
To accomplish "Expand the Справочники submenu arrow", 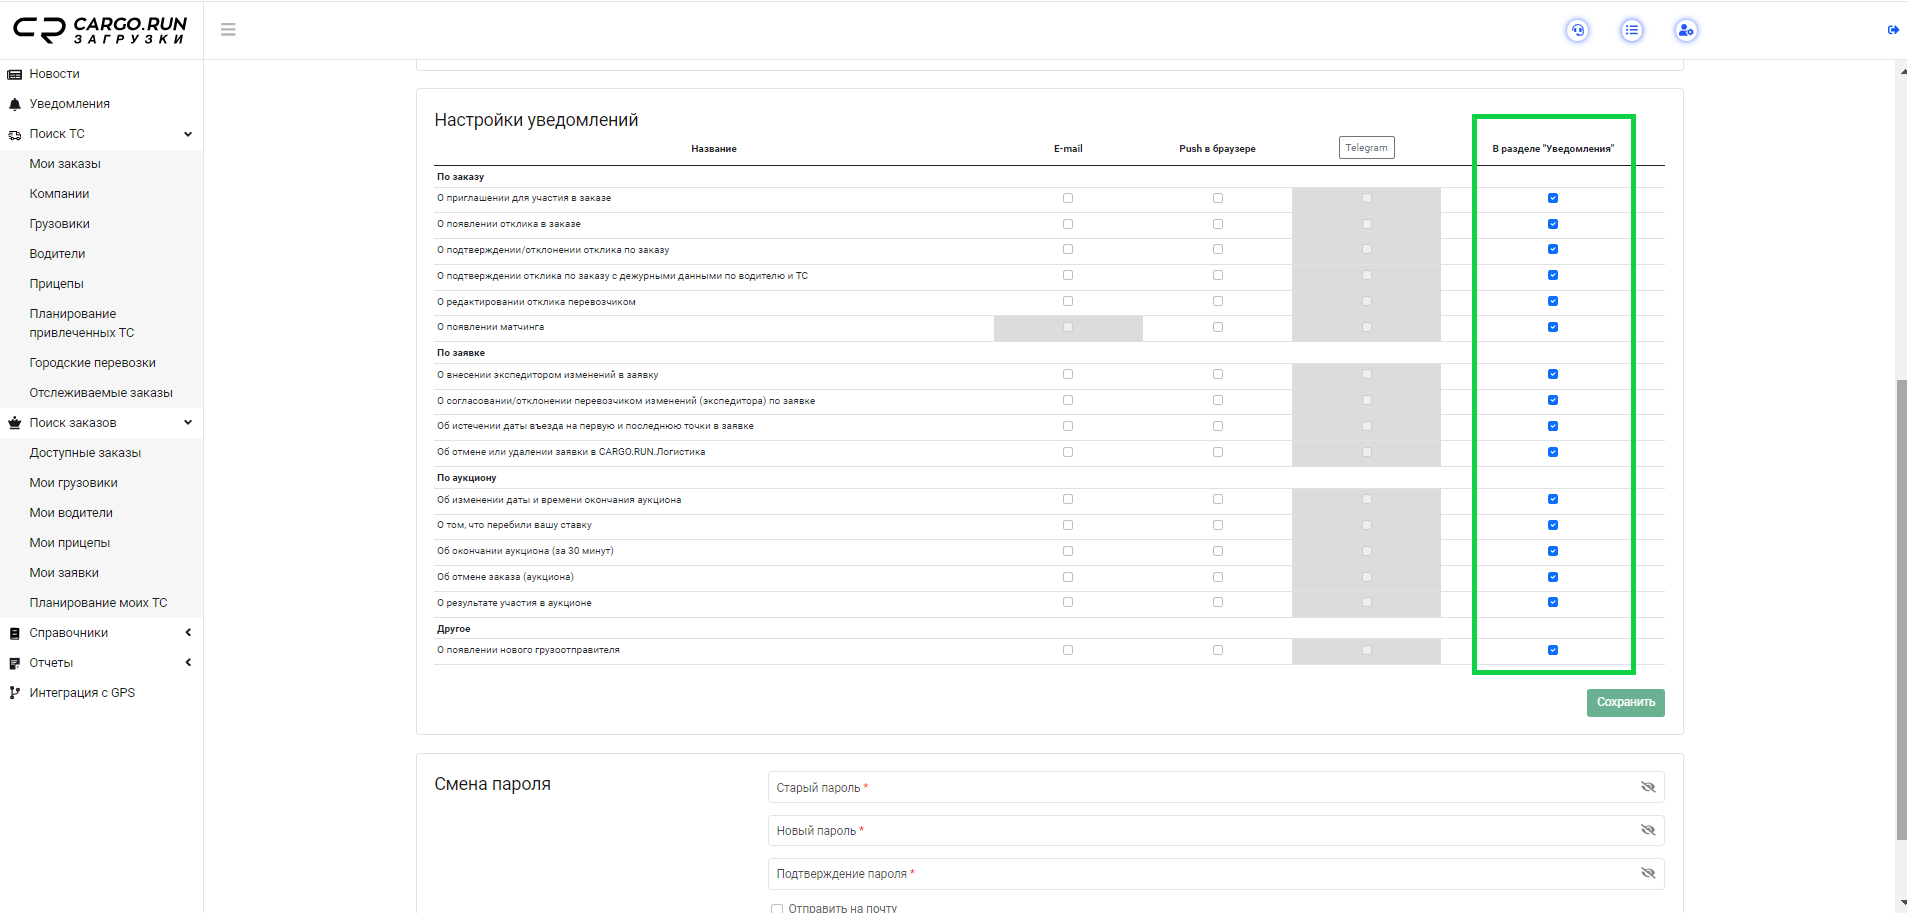I will [188, 633].
